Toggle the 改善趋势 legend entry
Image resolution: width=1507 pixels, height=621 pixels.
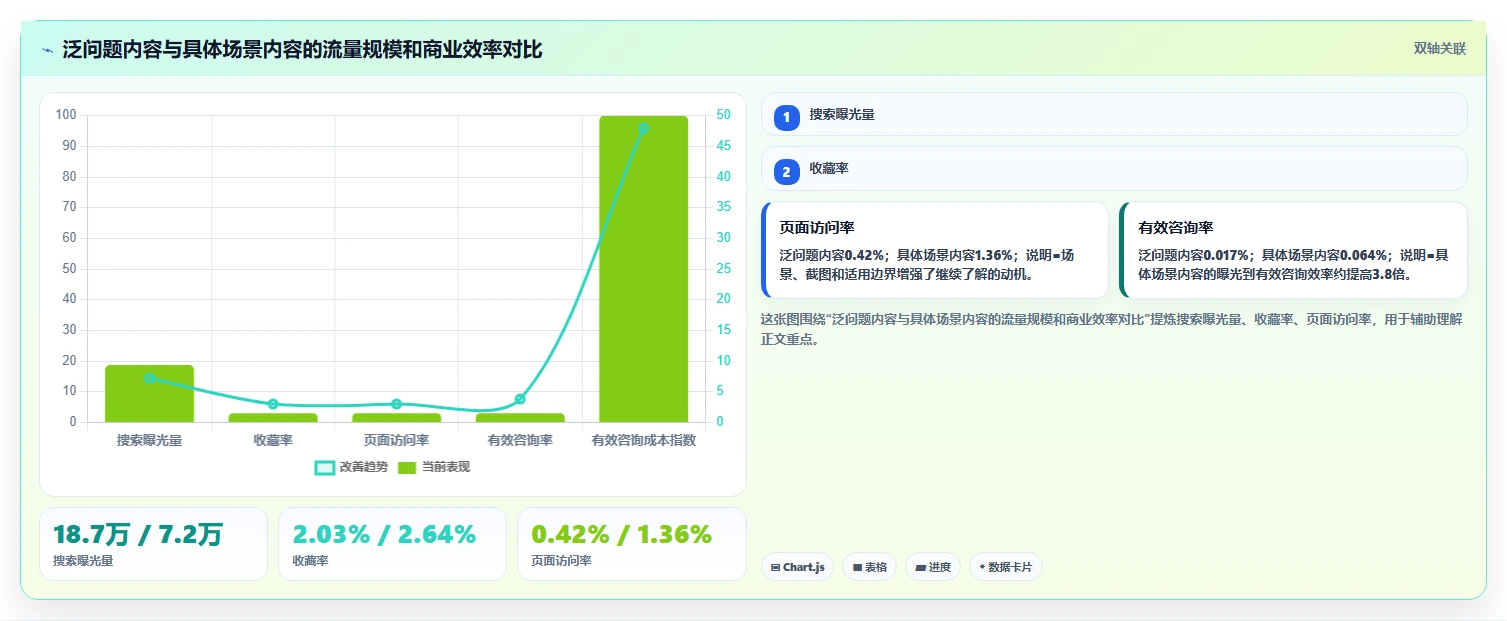click(353, 467)
